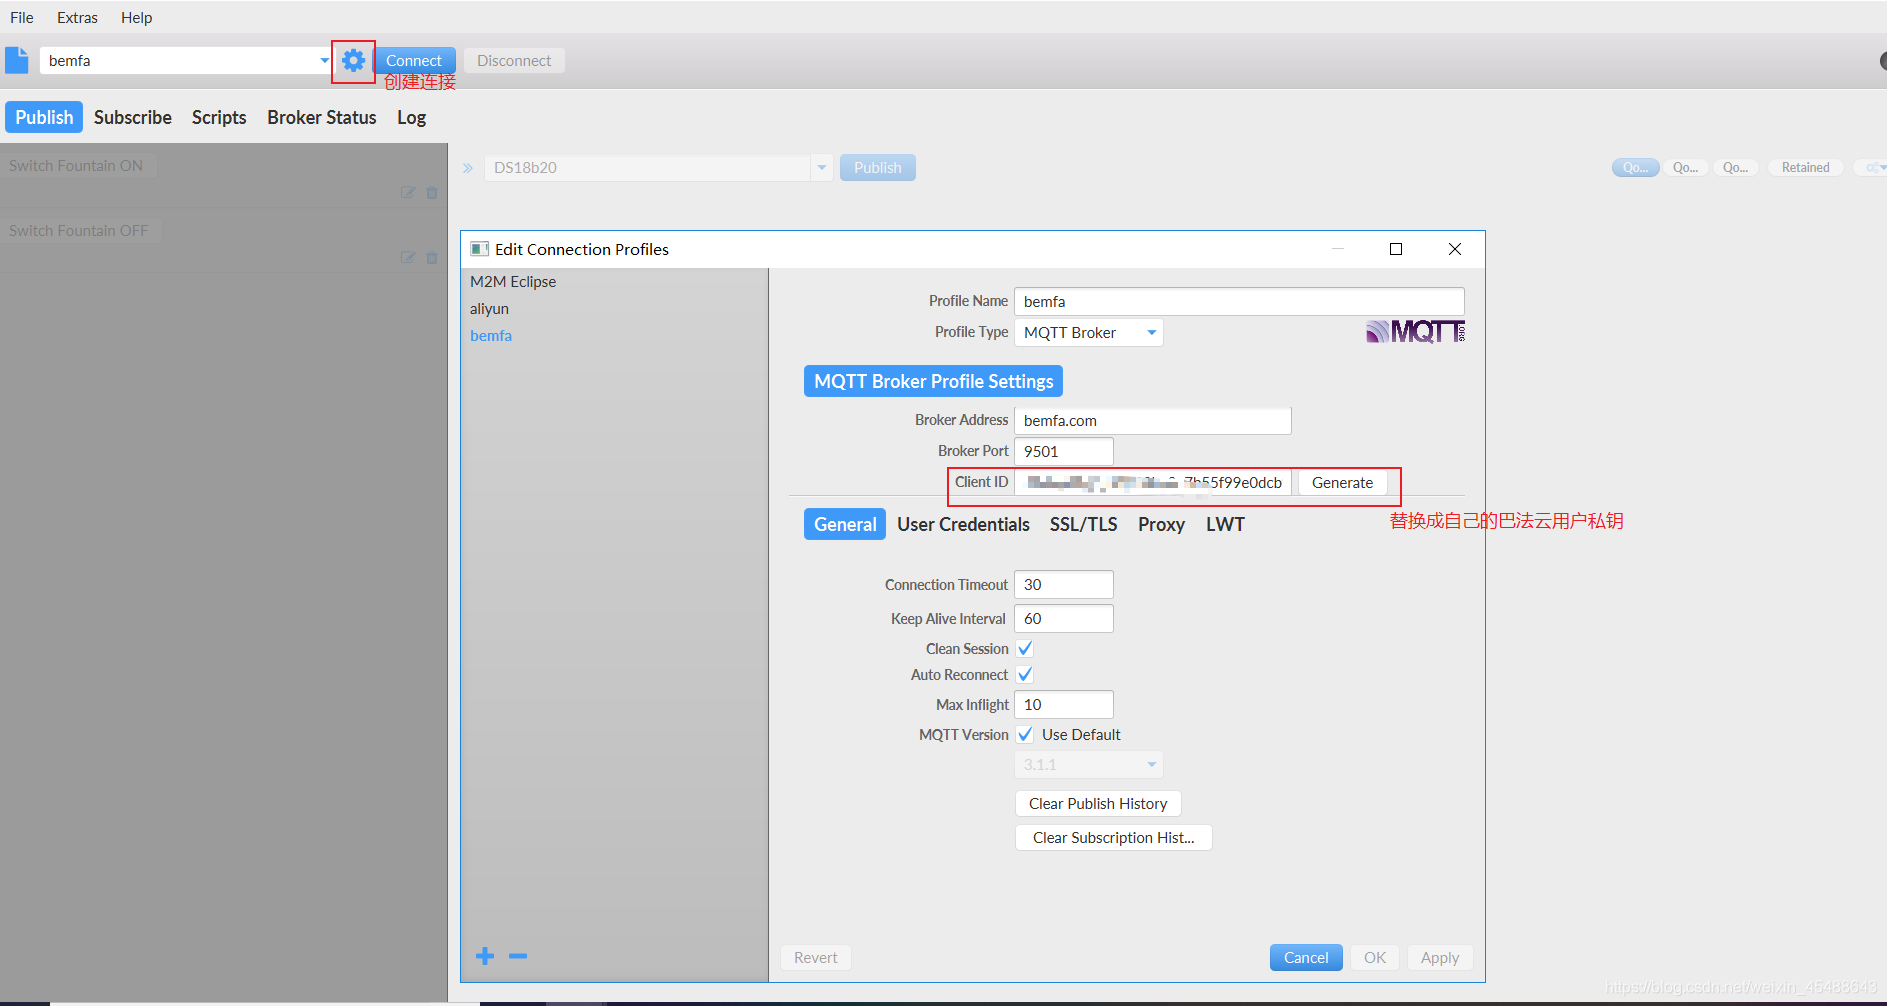This screenshot has height=1006, width=1887.
Task: Open connection settings gear icon
Action: (x=353, y=61)
